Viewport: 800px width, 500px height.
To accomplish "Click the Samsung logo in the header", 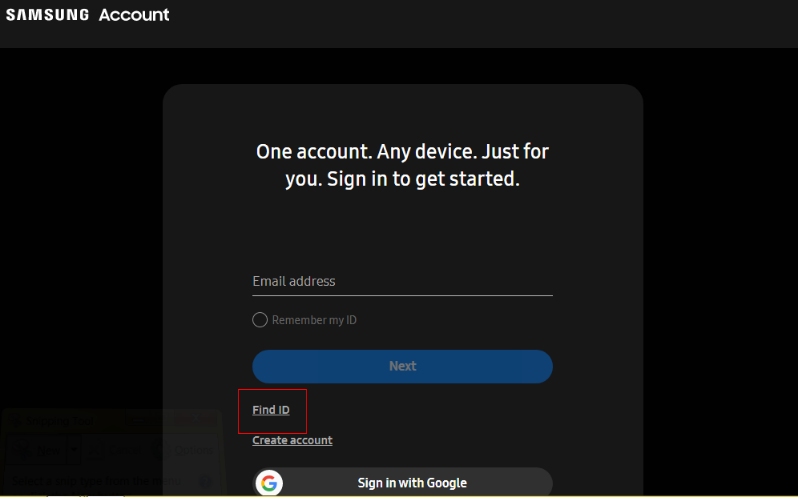I will [47, 15].
